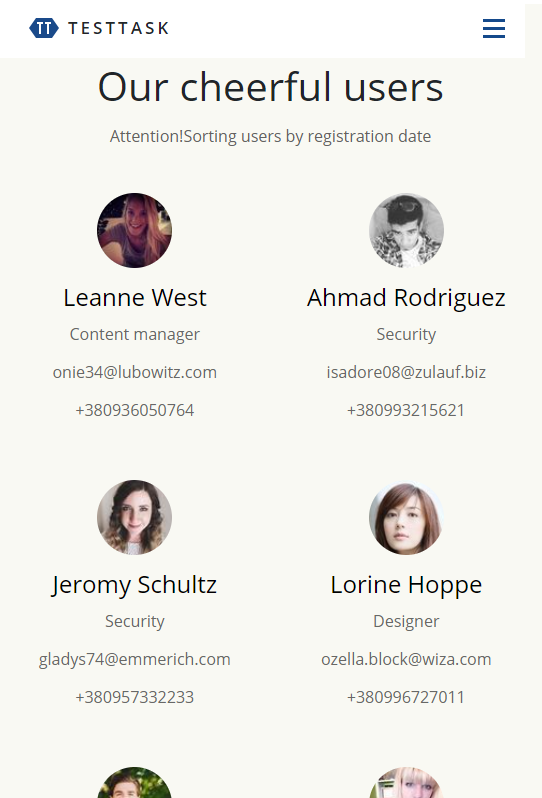Select Jeromy Schultz's avatar photo
The image size is (542, 798).
pyautogui.click(x=134, y=517)
